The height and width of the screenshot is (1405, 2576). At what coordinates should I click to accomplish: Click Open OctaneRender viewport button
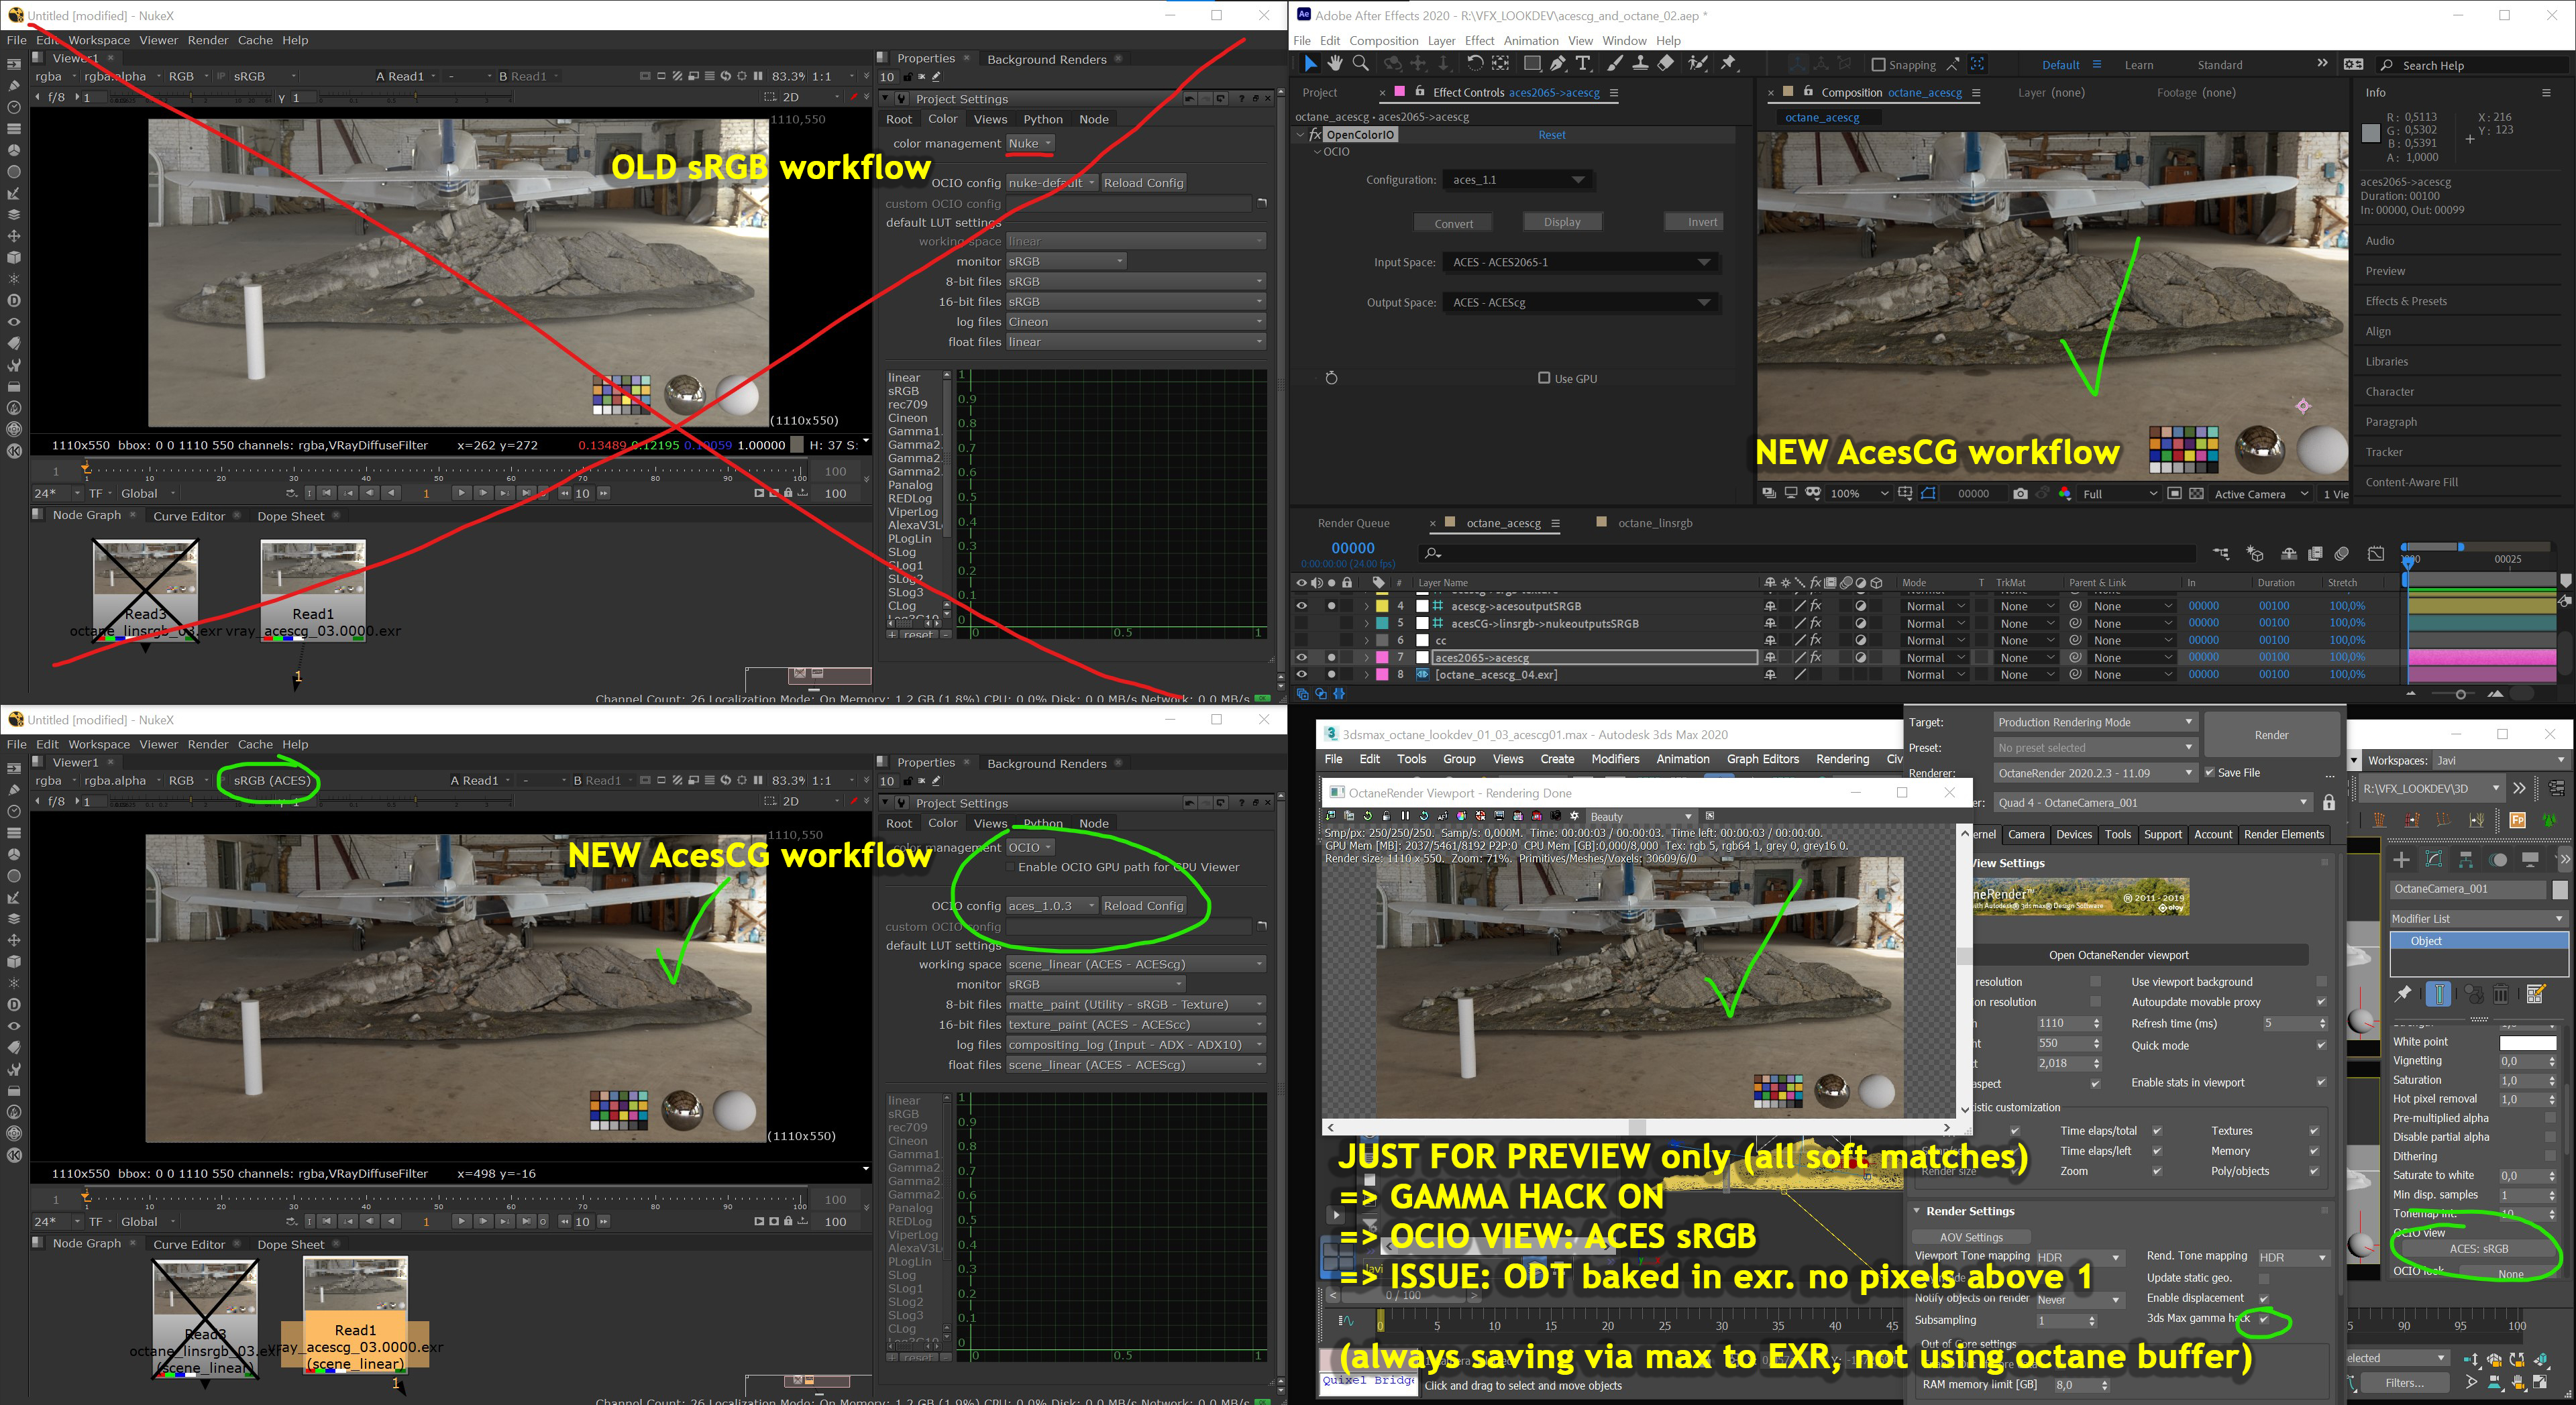coord(2118,955)
